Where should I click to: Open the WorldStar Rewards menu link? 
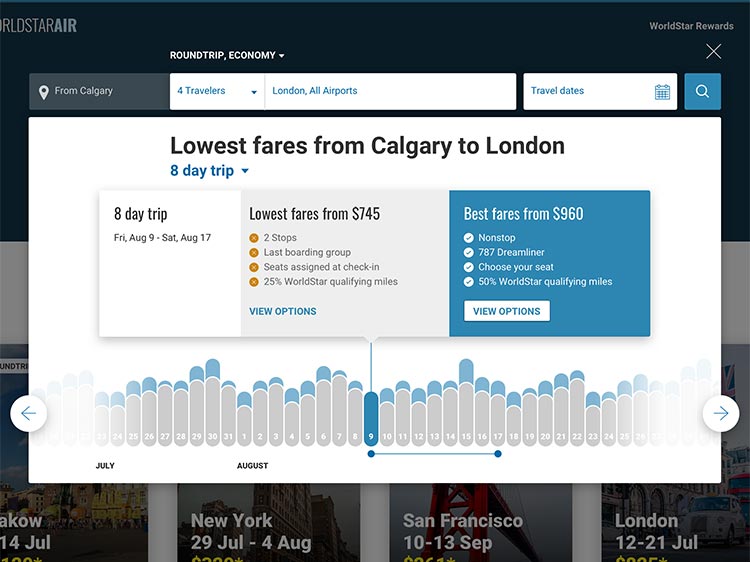pos(691,26)
